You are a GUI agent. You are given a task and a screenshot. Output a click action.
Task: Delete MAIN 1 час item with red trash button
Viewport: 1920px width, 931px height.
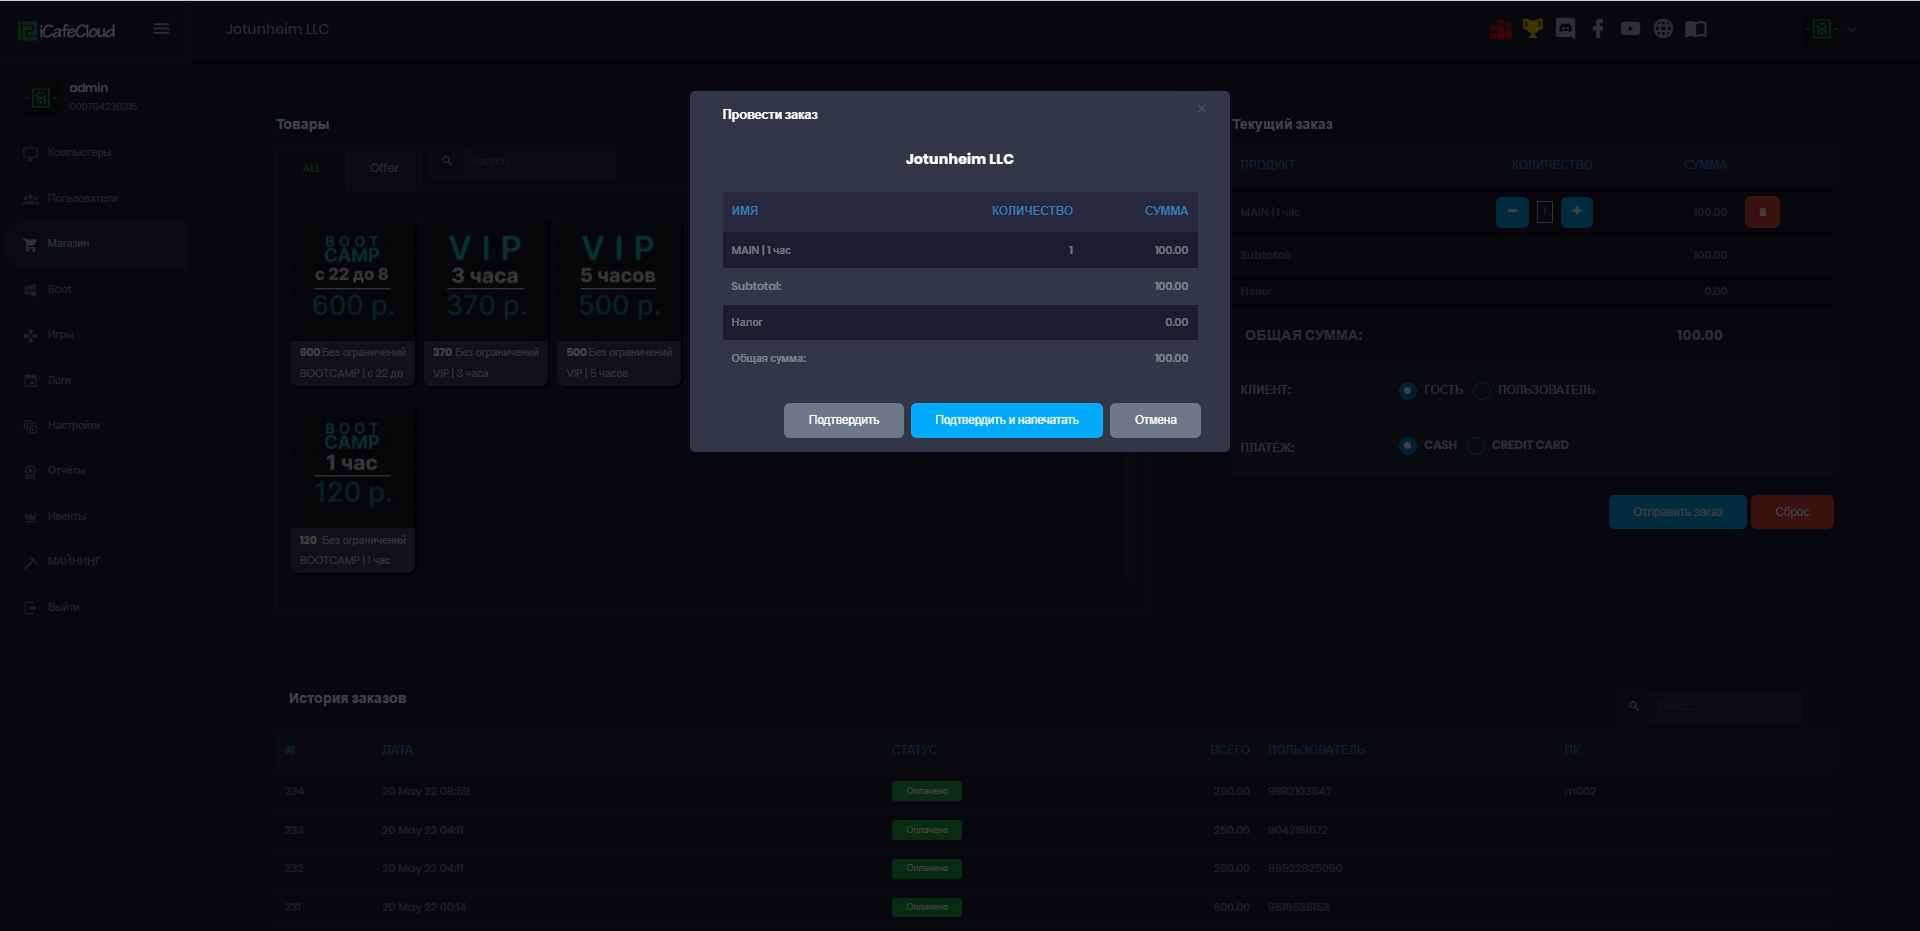(x=1762, y=212)
